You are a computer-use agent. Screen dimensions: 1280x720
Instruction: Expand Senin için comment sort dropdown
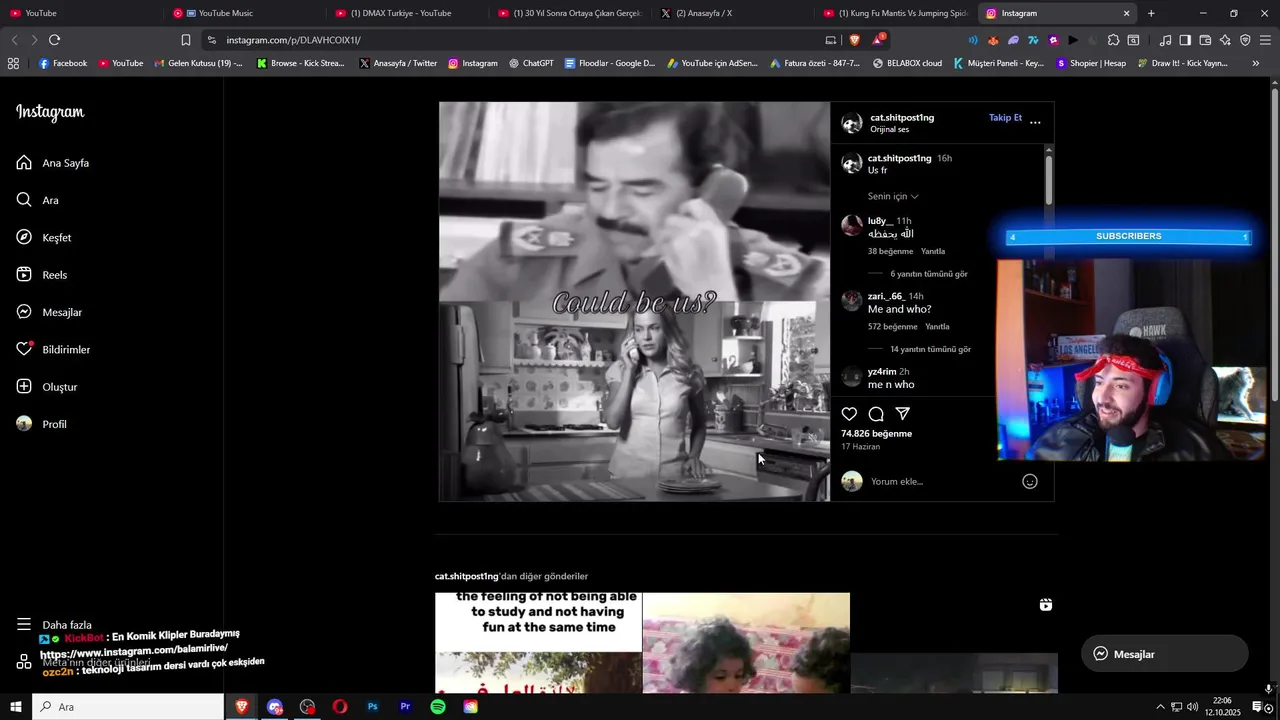(893, 196)
